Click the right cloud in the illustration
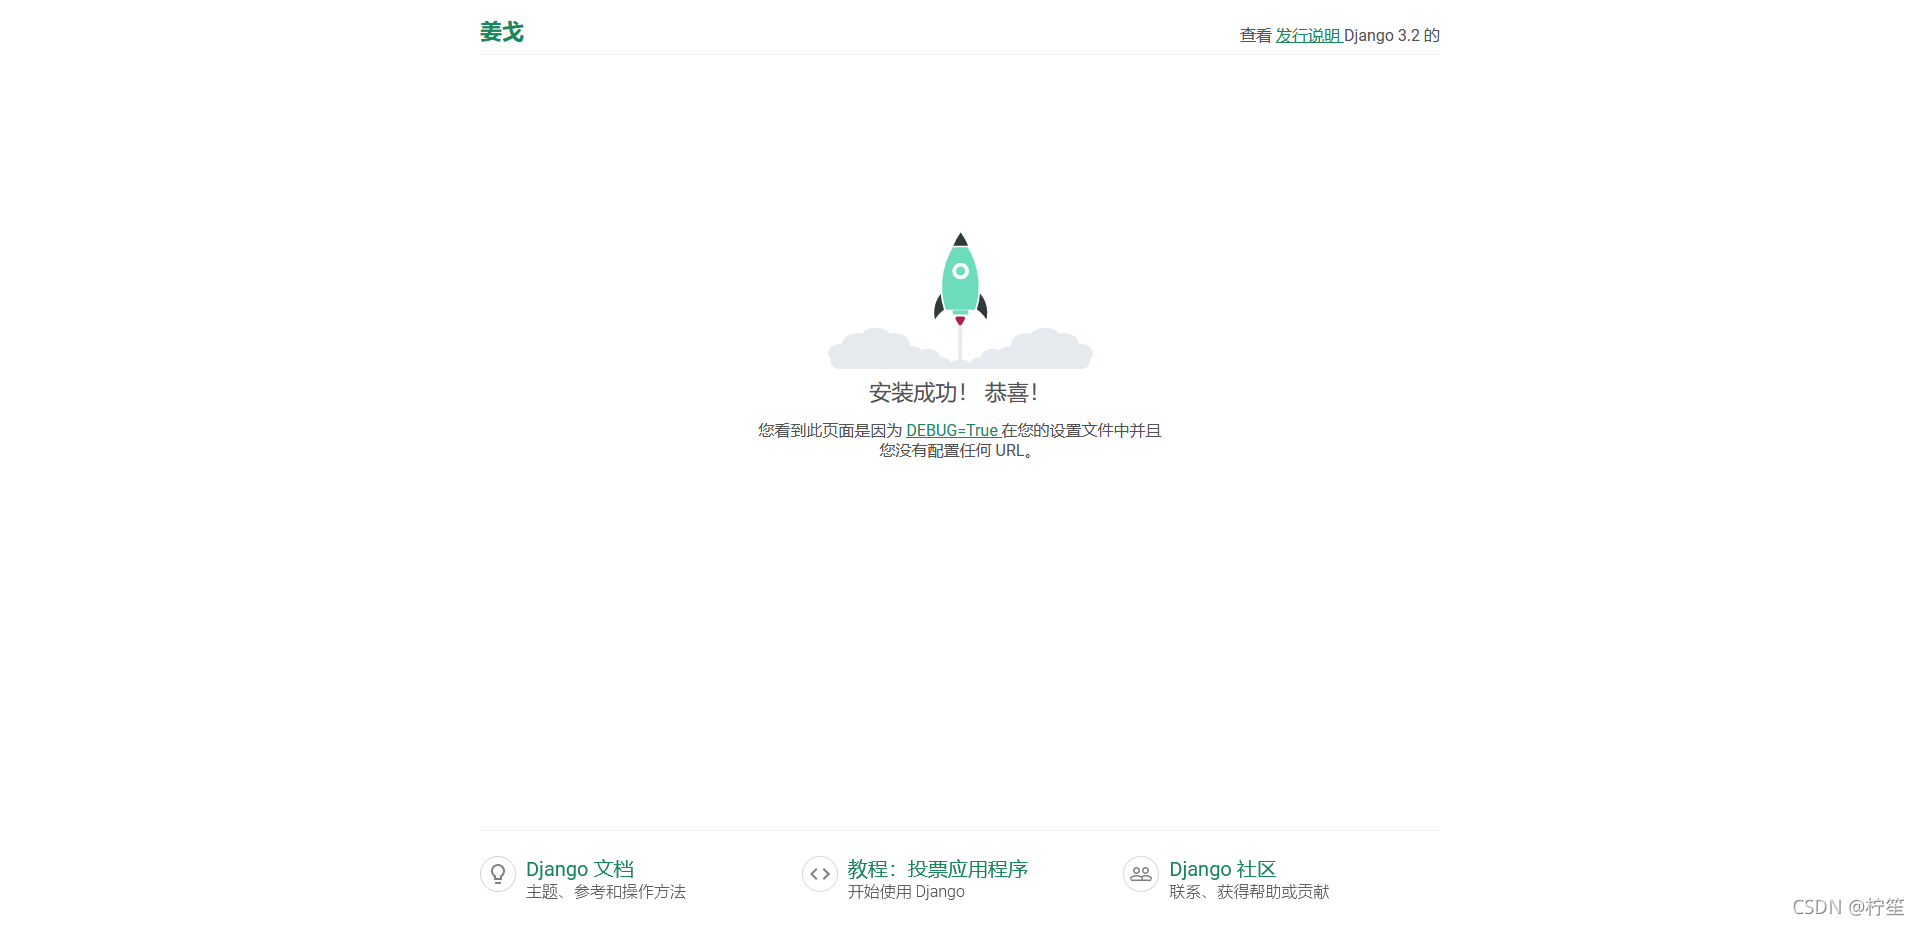 tap(1040, 348)
